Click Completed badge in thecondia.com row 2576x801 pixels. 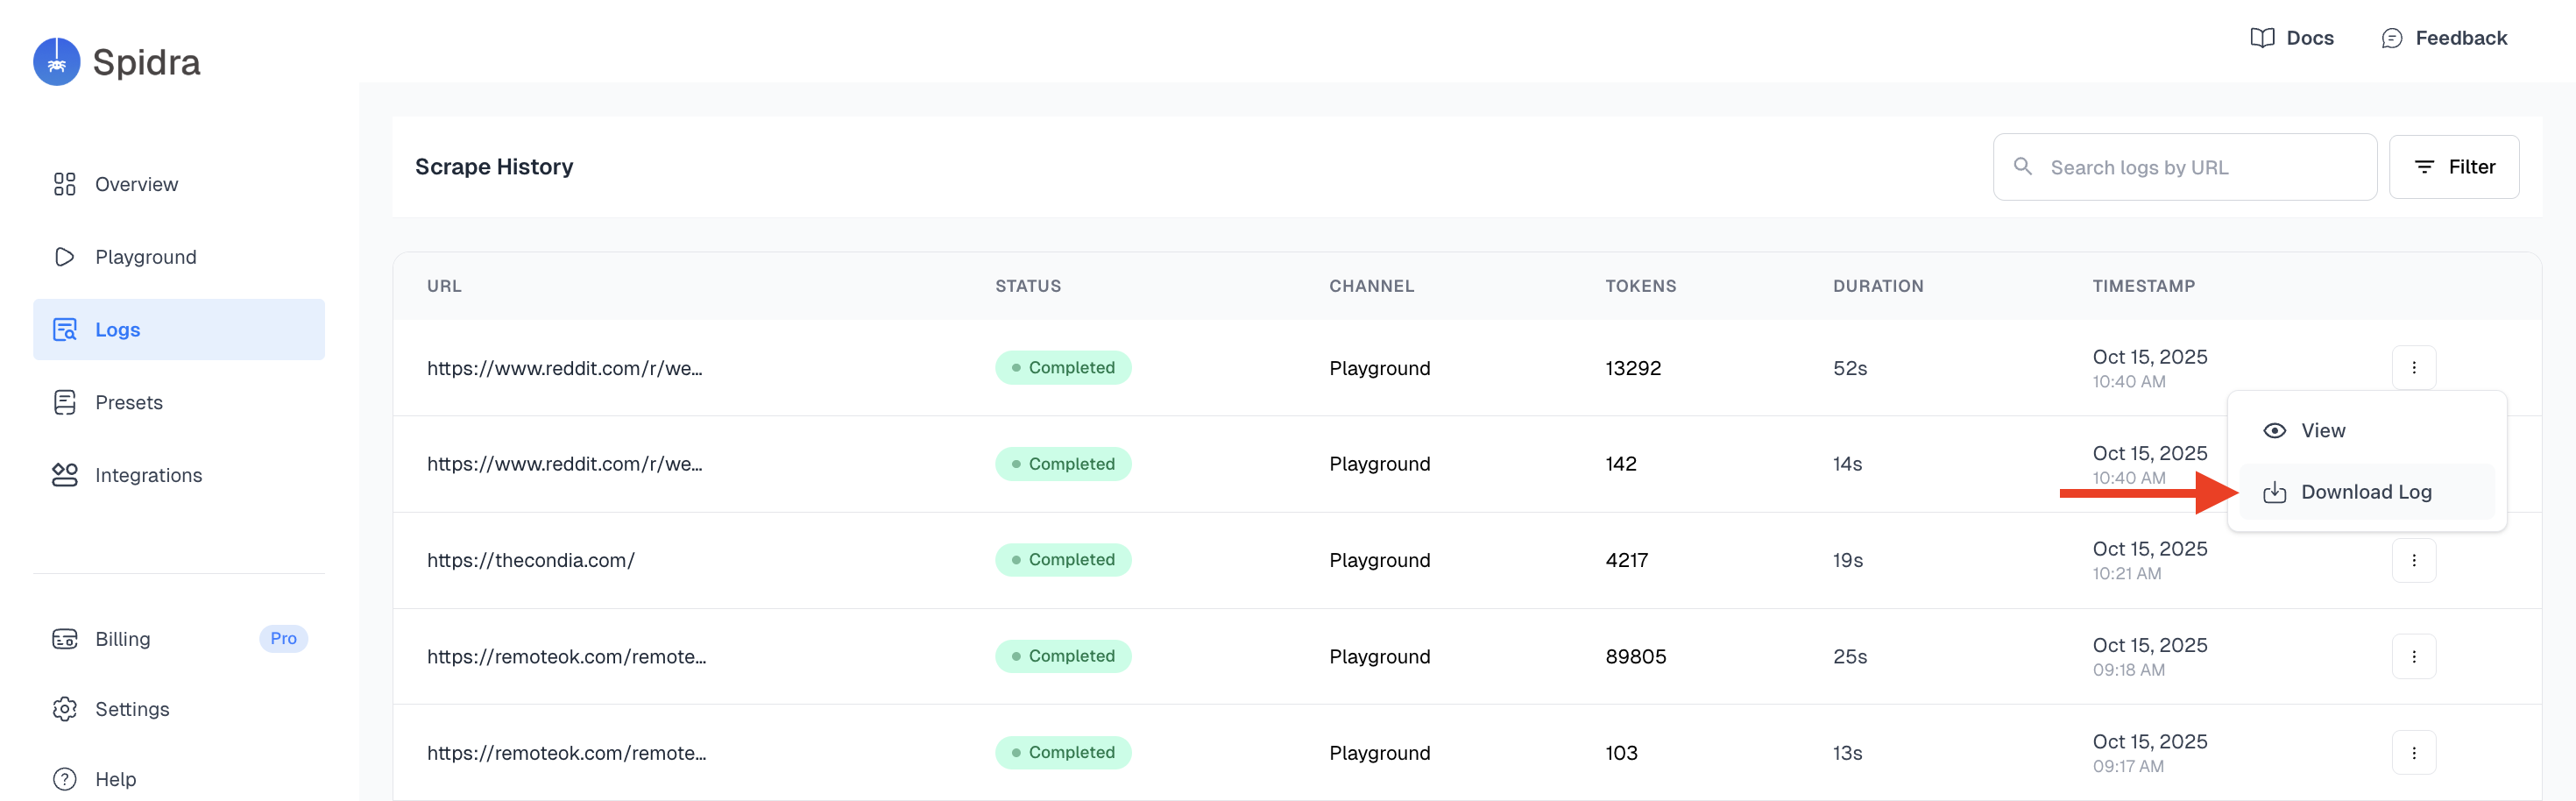1062,560
